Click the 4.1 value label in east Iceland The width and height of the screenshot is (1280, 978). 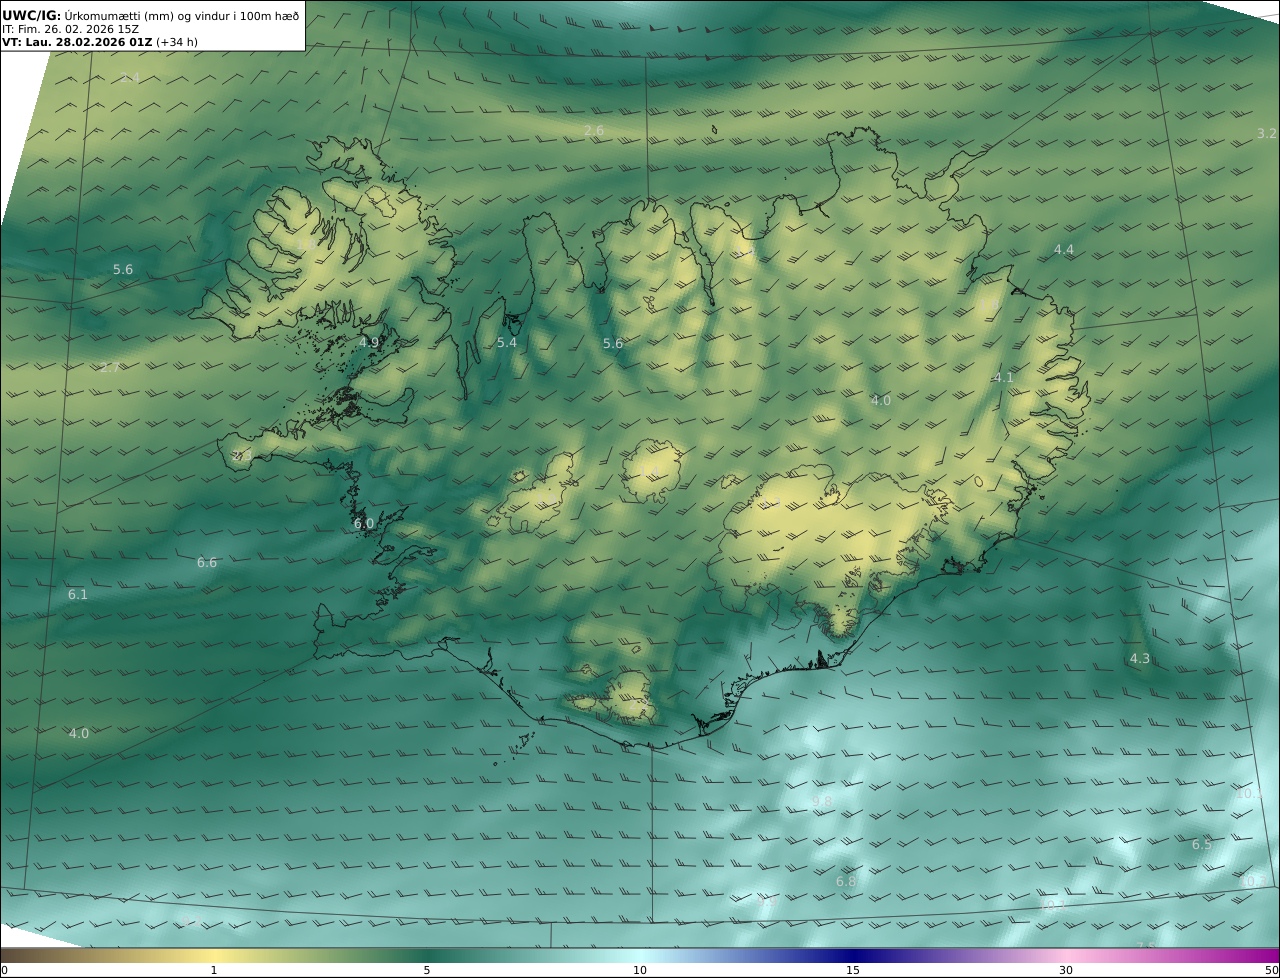[1004, 378]
